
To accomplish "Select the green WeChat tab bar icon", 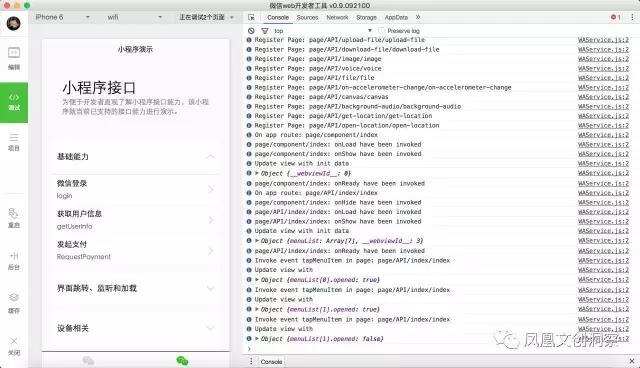I will click(182, 360).
